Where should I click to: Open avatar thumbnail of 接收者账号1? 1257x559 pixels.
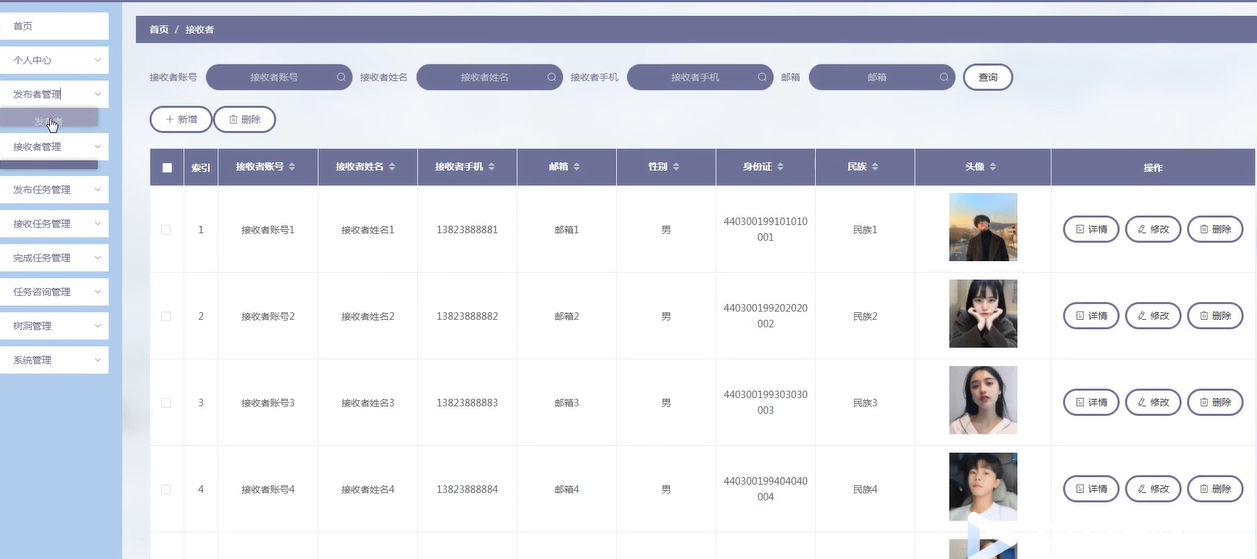983,227
